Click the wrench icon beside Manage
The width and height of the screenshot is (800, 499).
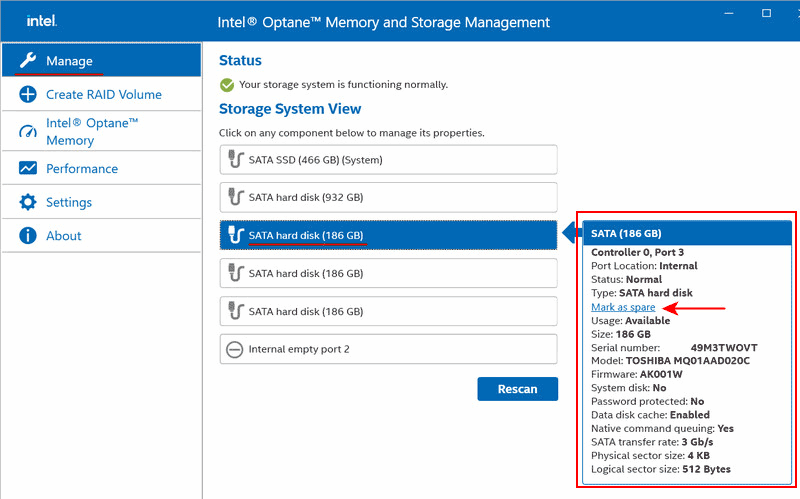click(27, 61)
